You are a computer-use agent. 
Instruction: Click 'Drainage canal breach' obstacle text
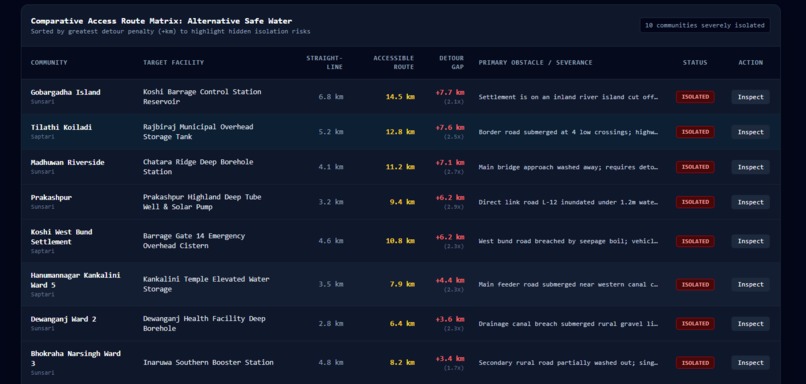pos(568,323)
